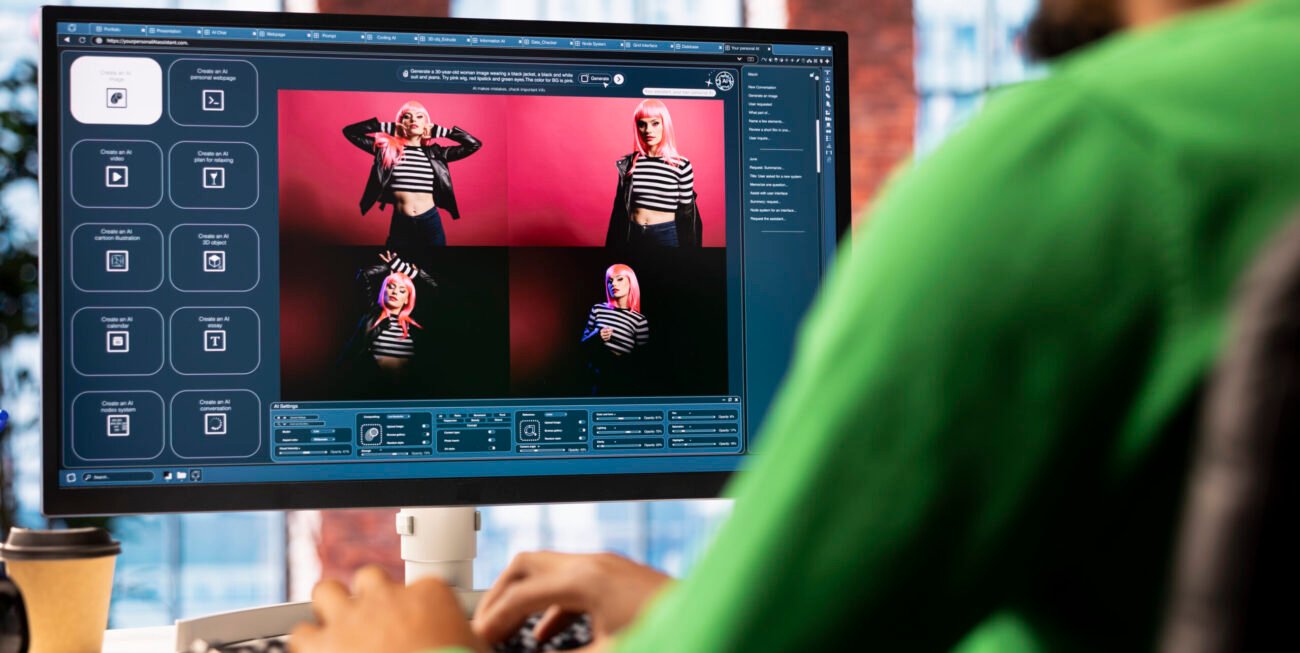Screen dimensions: 1300x653
Task: Open the Create an AI essay tool
Action: [x=214, y=340]
